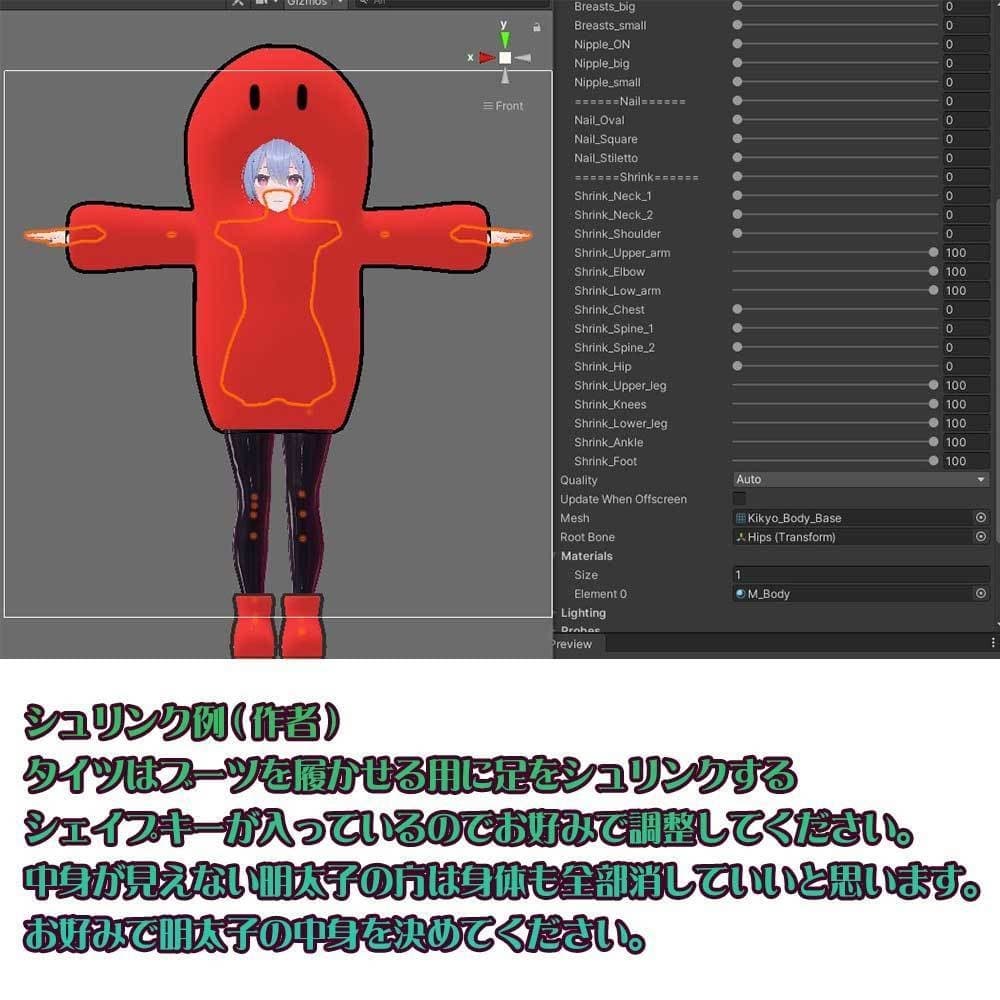The width and height of the screenshot is (1000, 1000).
Task: Click the Materials Size input field
Action: [860, 575]
